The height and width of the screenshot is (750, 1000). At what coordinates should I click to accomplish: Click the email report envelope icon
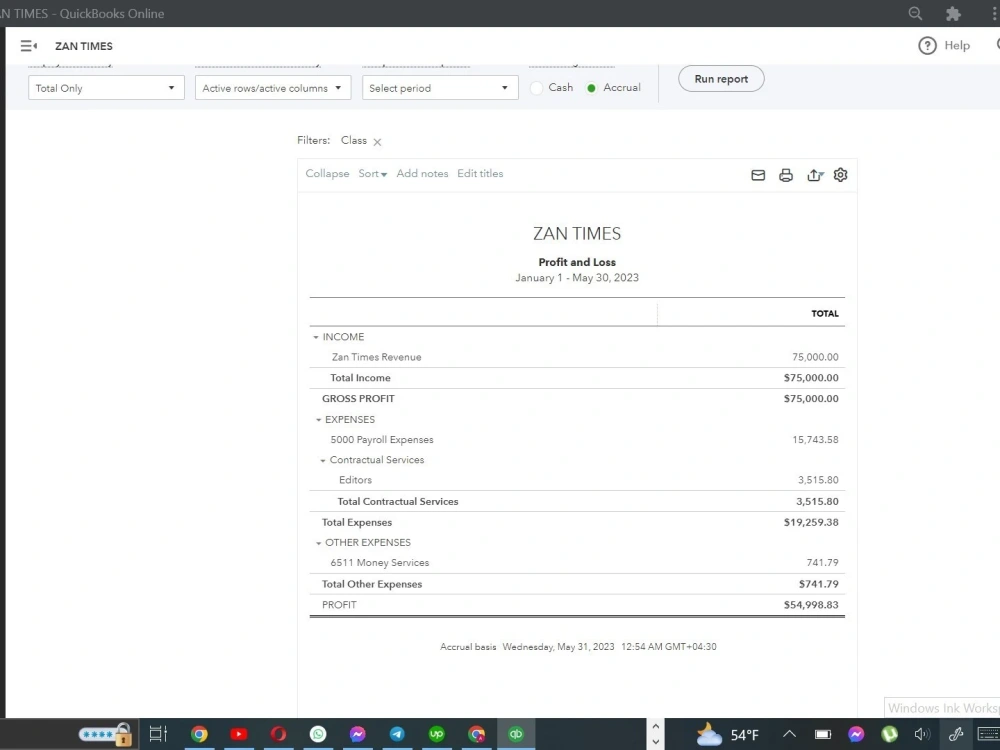click(758, 175)
